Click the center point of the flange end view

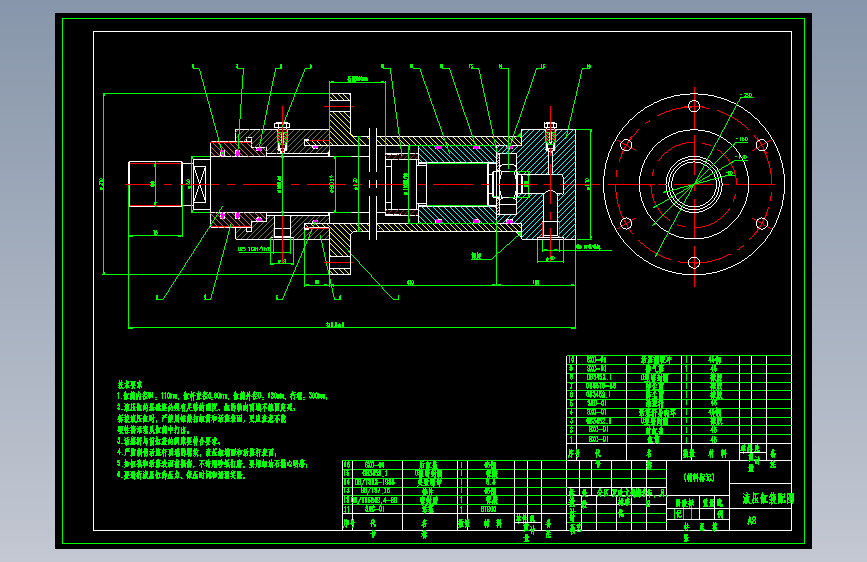[x=694, y=184]
